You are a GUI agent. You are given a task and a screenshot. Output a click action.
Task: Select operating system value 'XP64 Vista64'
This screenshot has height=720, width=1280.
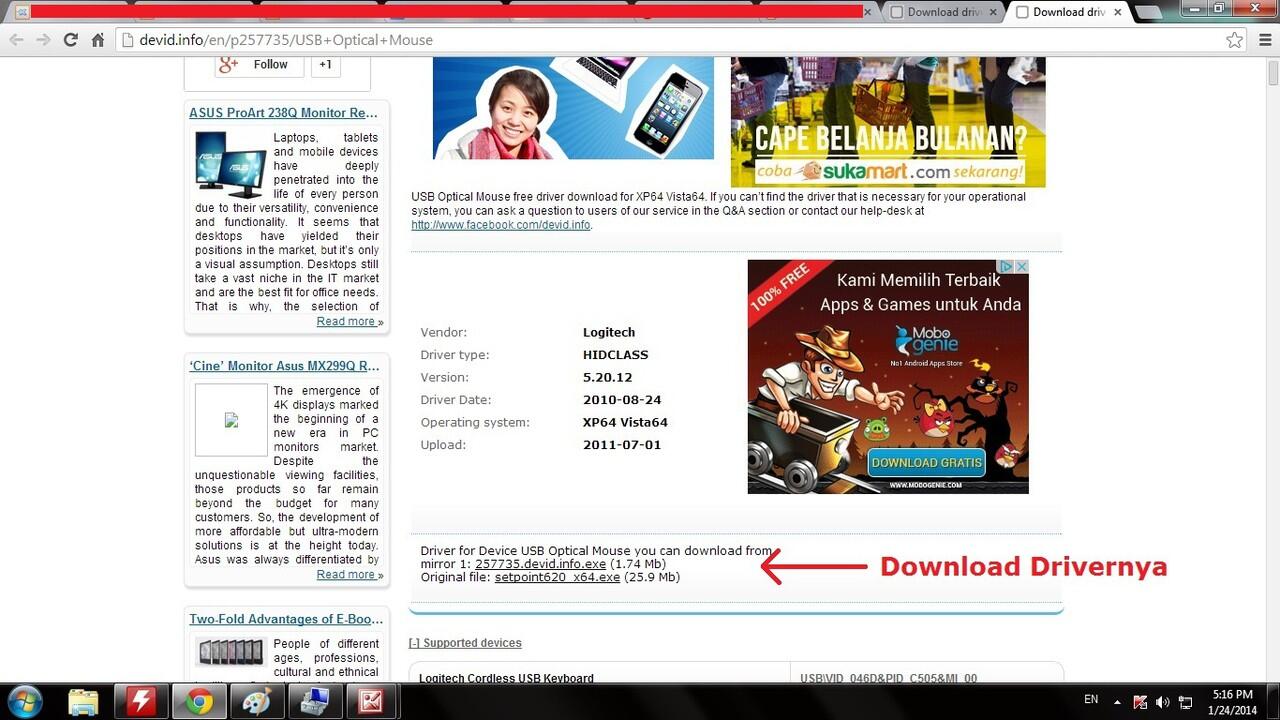pos(625,422)
